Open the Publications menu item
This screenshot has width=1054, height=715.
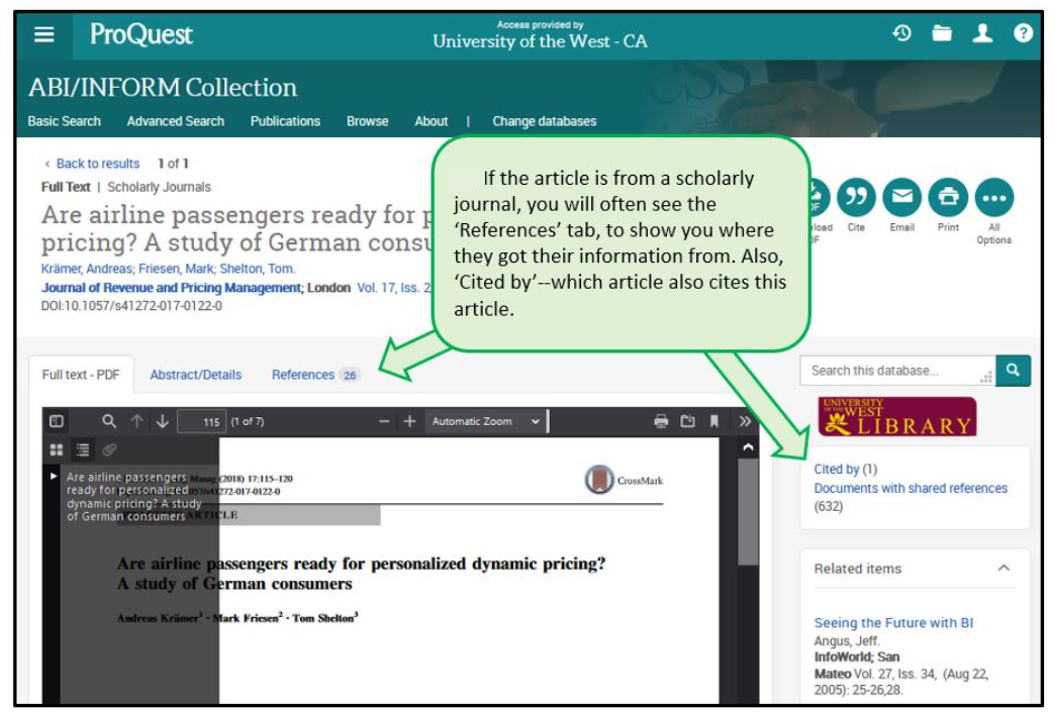(285, 121)
